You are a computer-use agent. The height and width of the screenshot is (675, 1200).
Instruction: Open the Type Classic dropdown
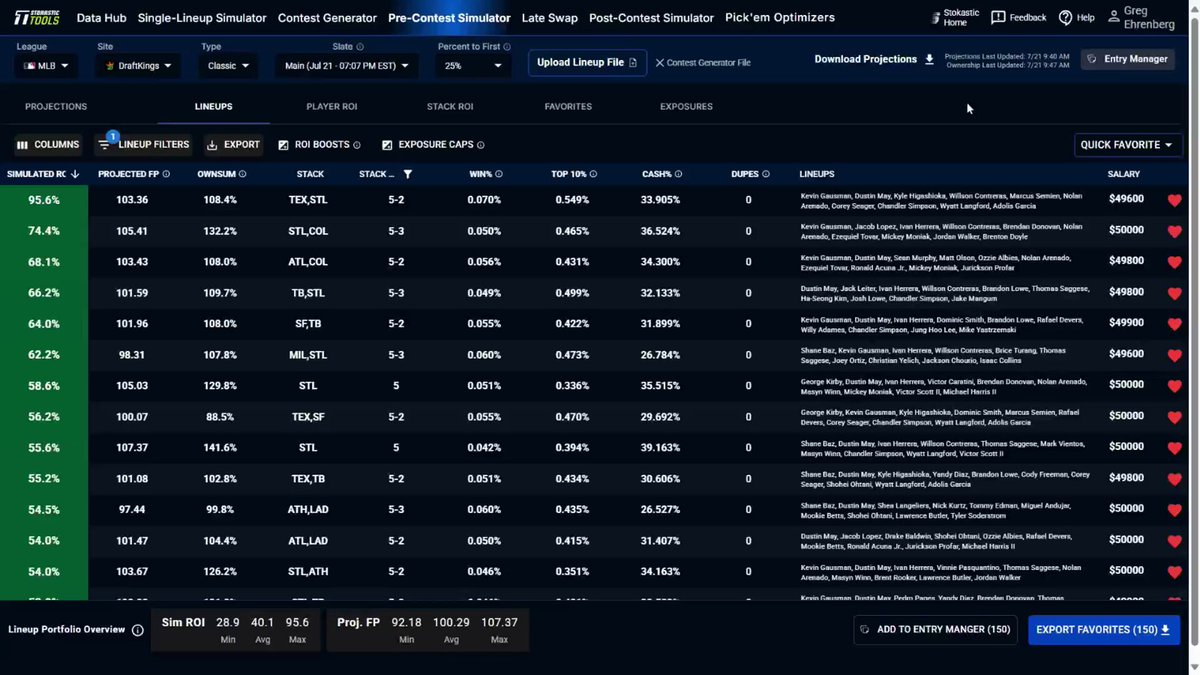tap(228, 66)
